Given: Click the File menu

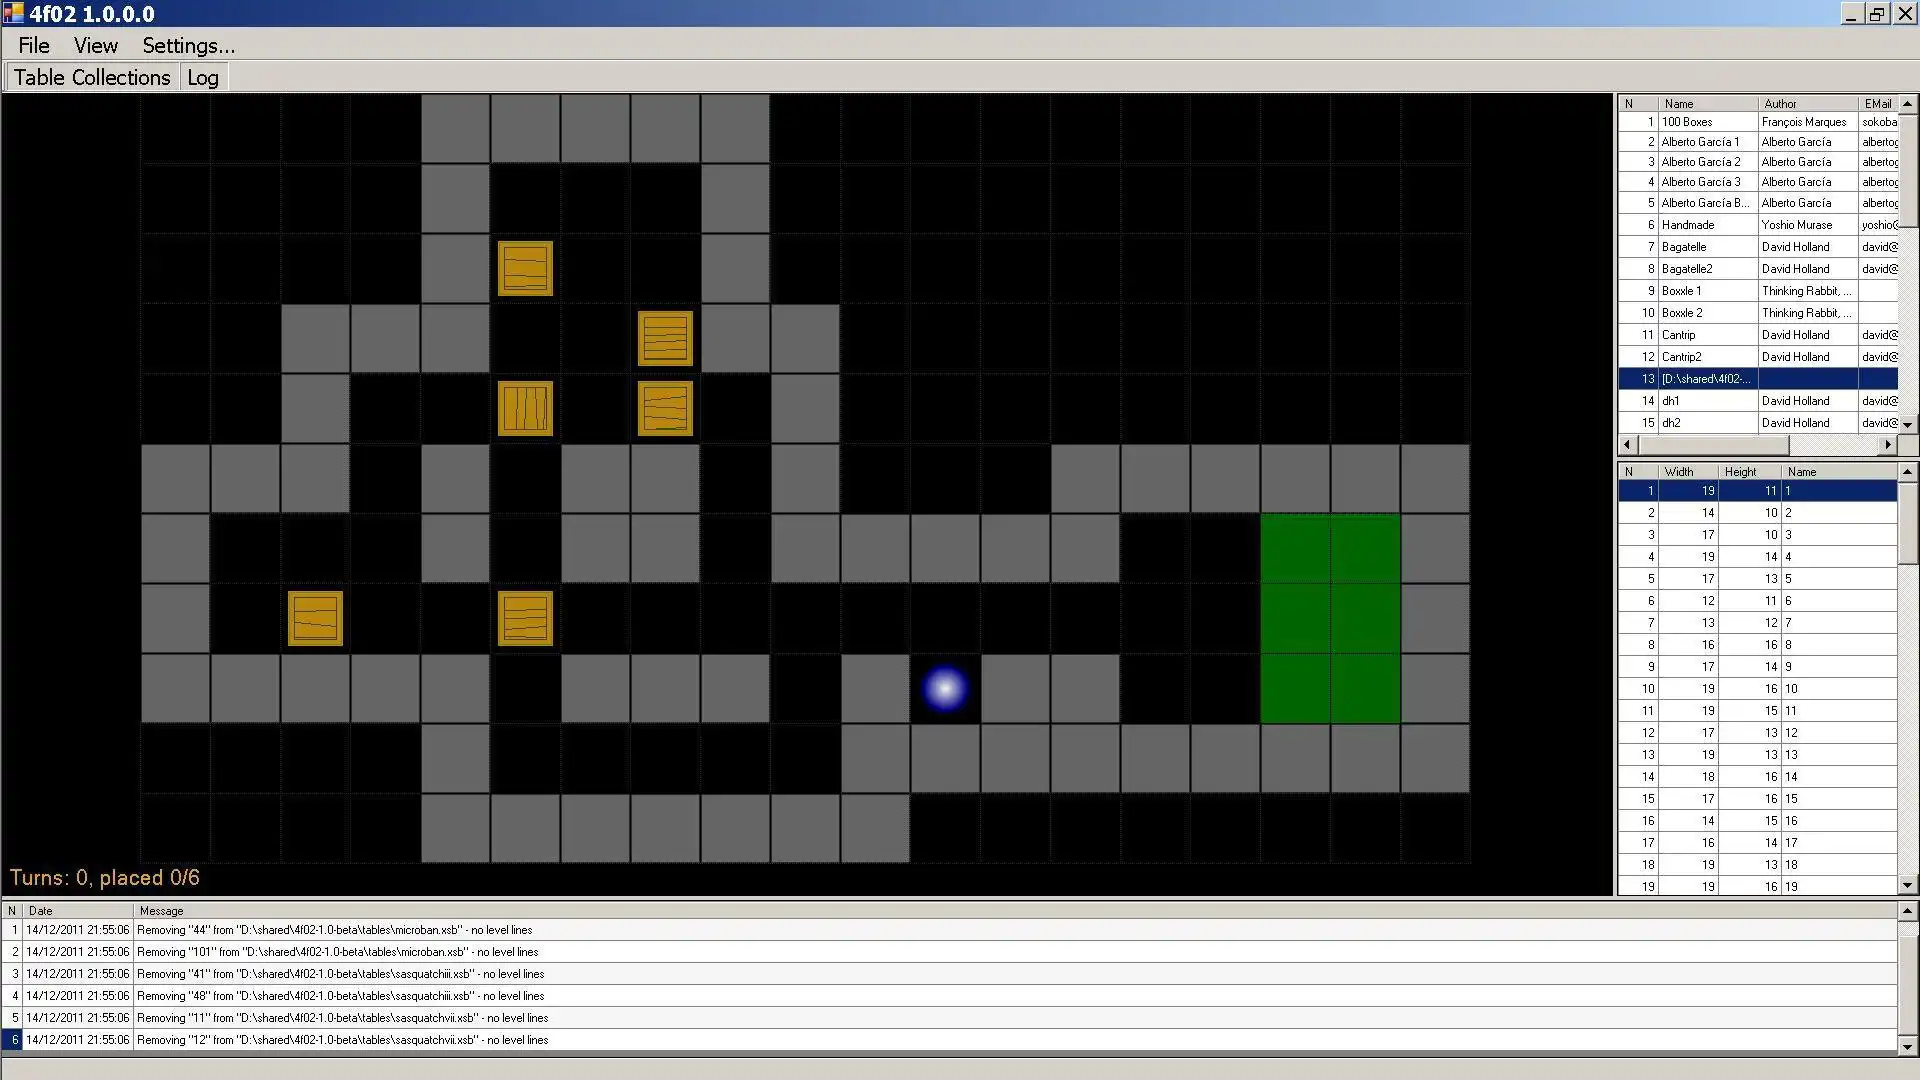Looking at the screenshot, I should pos(33,45).
